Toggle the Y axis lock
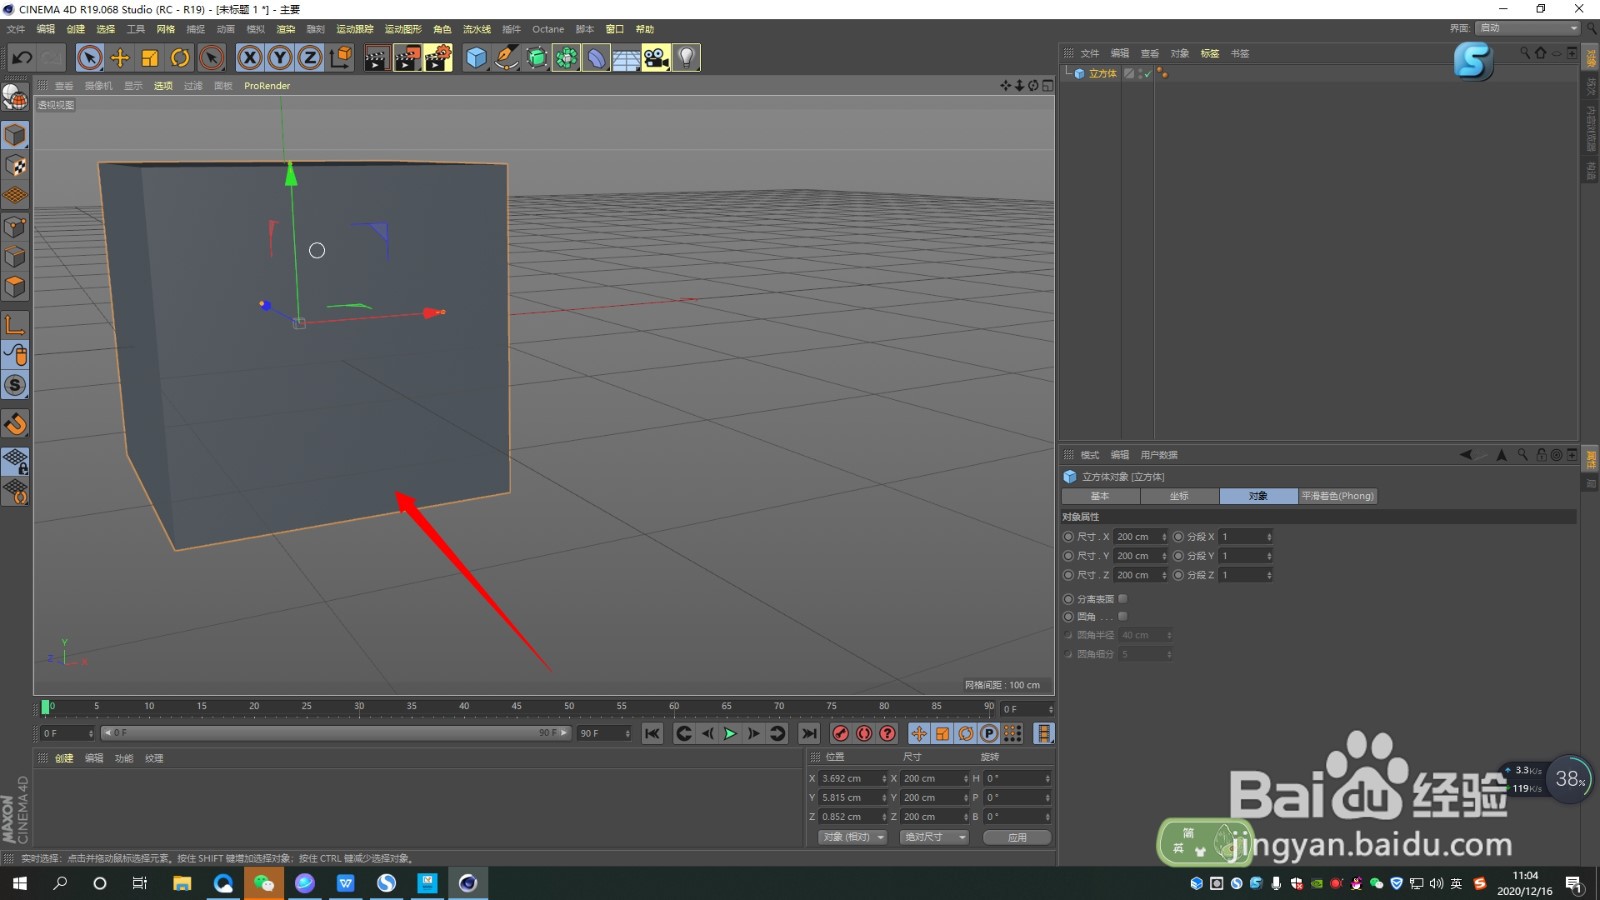Viewport: 1600px width, 900px height. point(280,58)
